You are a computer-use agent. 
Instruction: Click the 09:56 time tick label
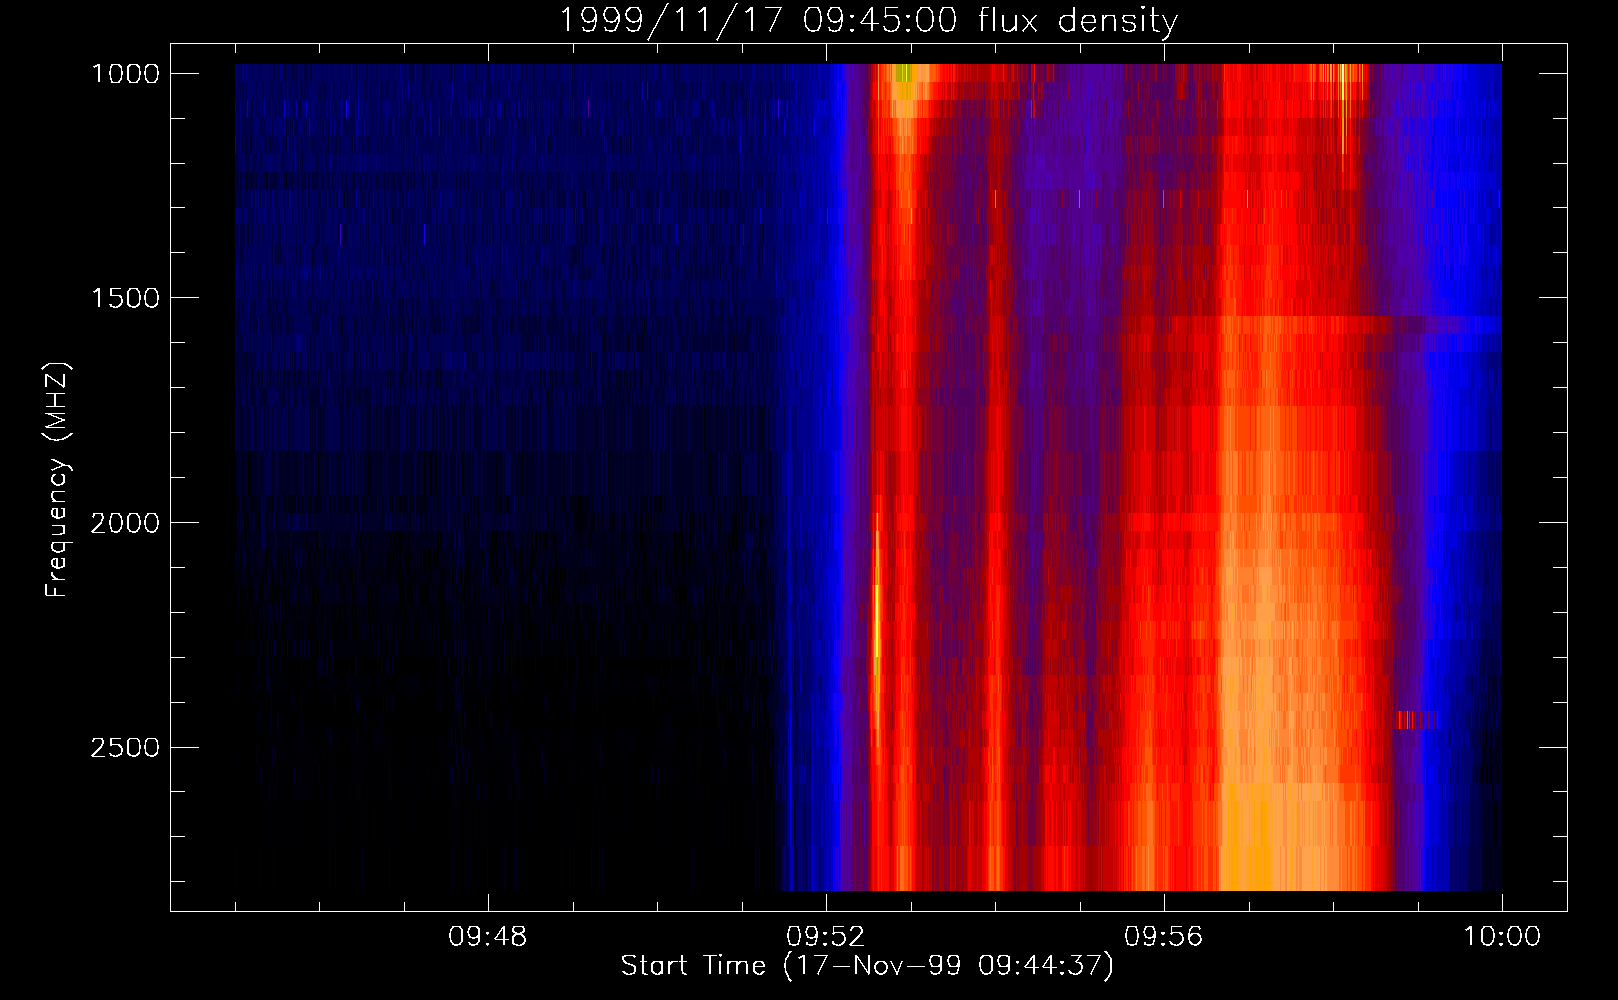1164,937
